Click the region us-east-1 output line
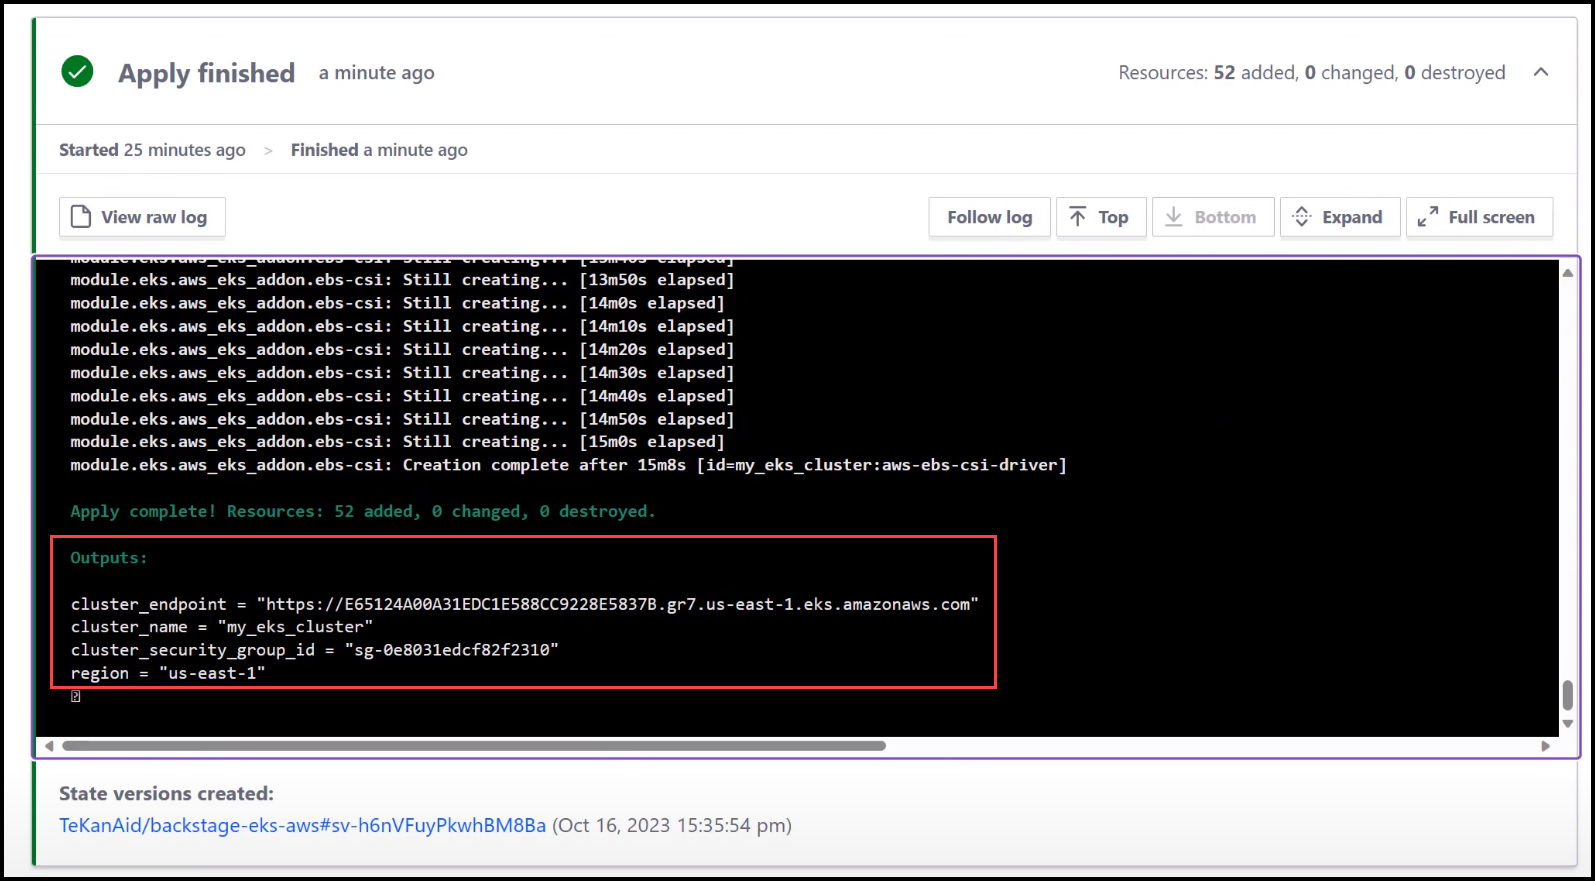 point(168,673)
